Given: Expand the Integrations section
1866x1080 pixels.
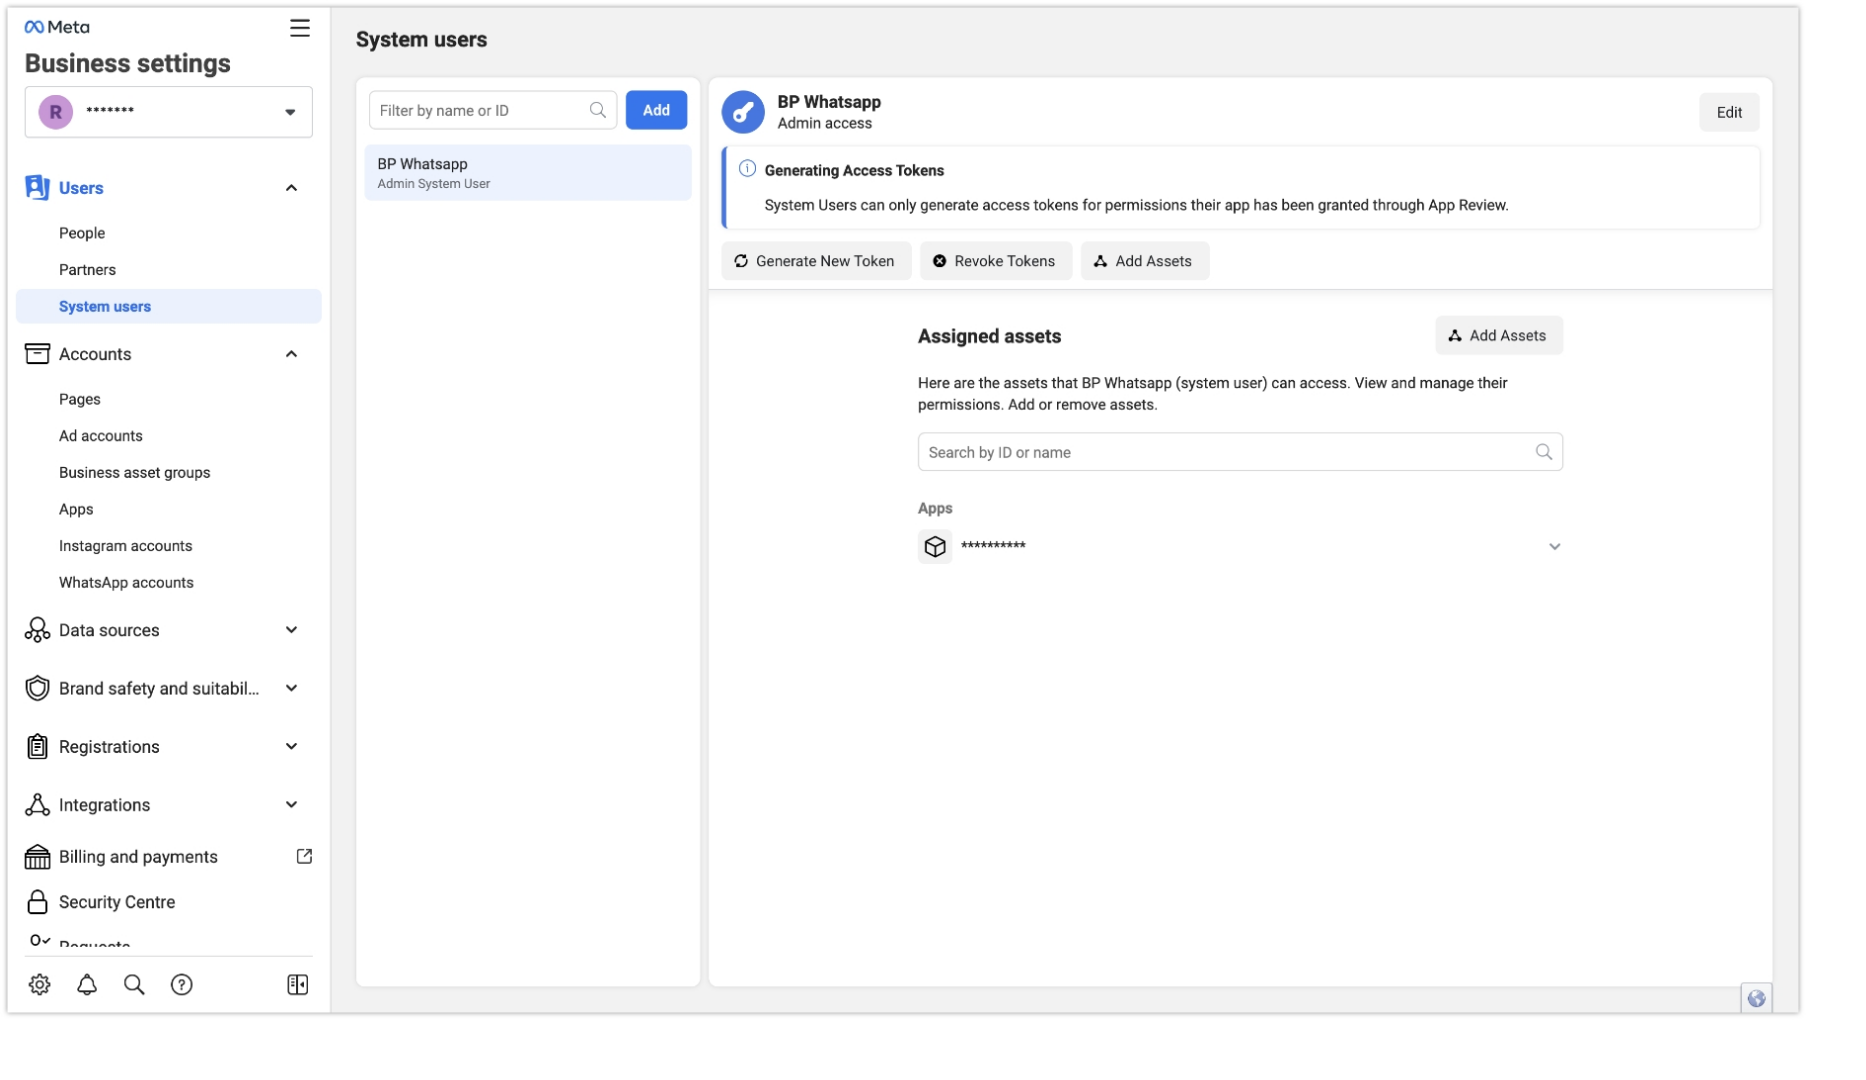Looking at the screenshot, I should click(x=291, y=805).
